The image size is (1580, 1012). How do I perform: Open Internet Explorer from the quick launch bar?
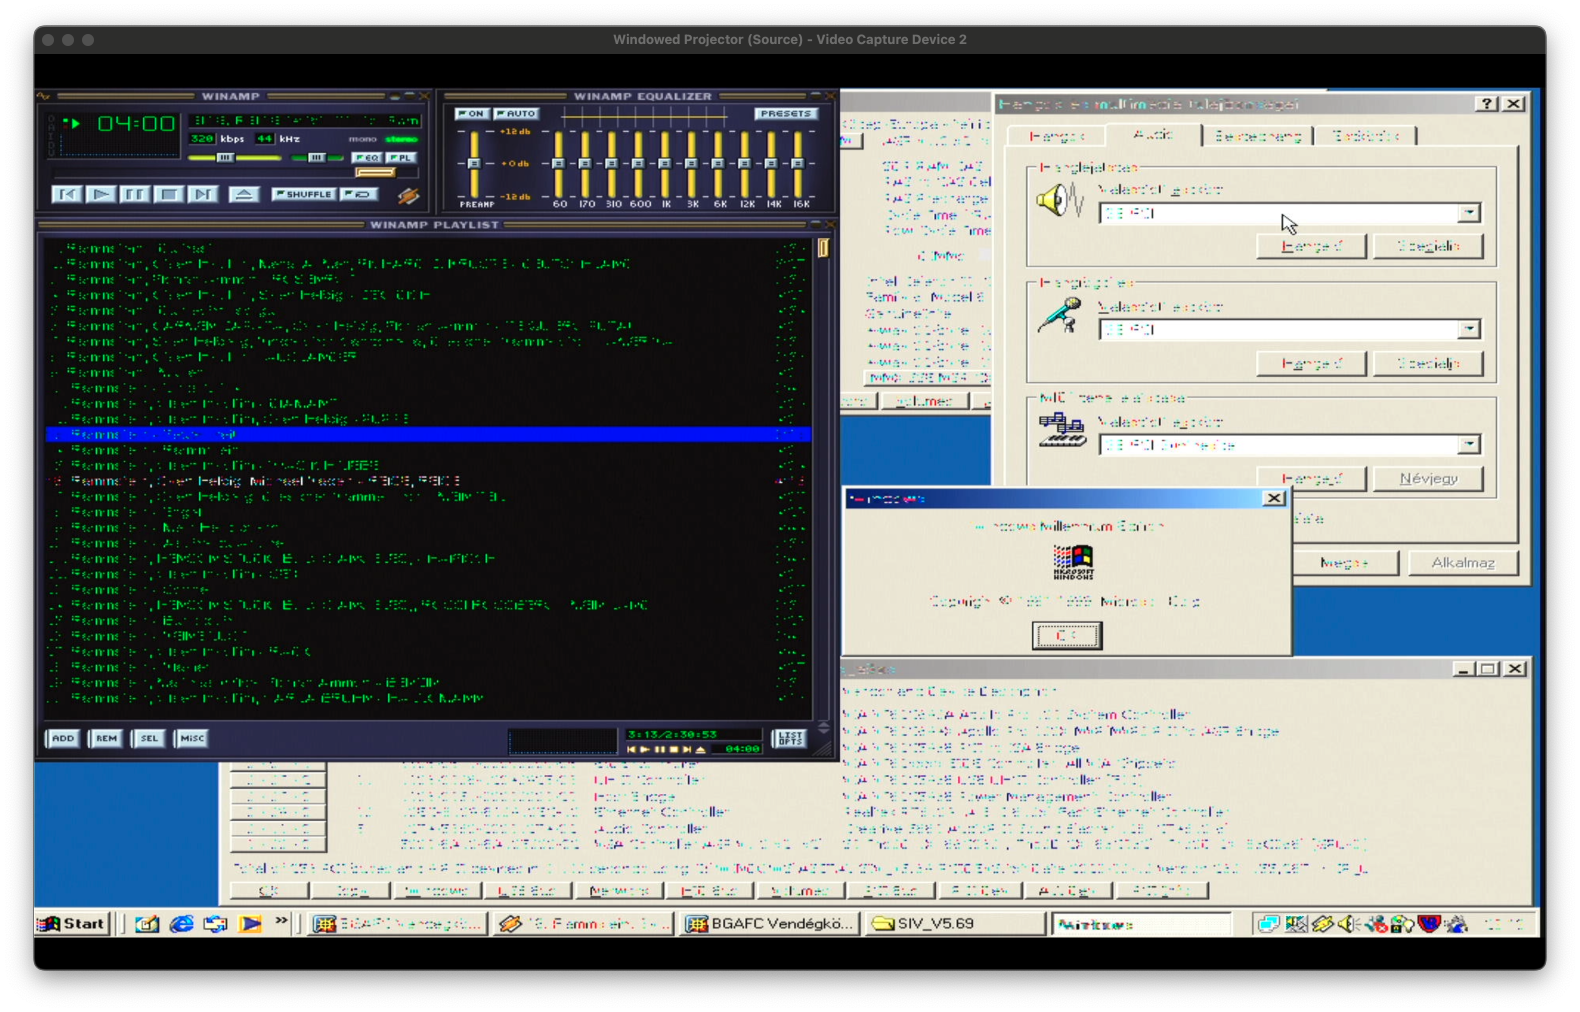click(x=181, y=924)
